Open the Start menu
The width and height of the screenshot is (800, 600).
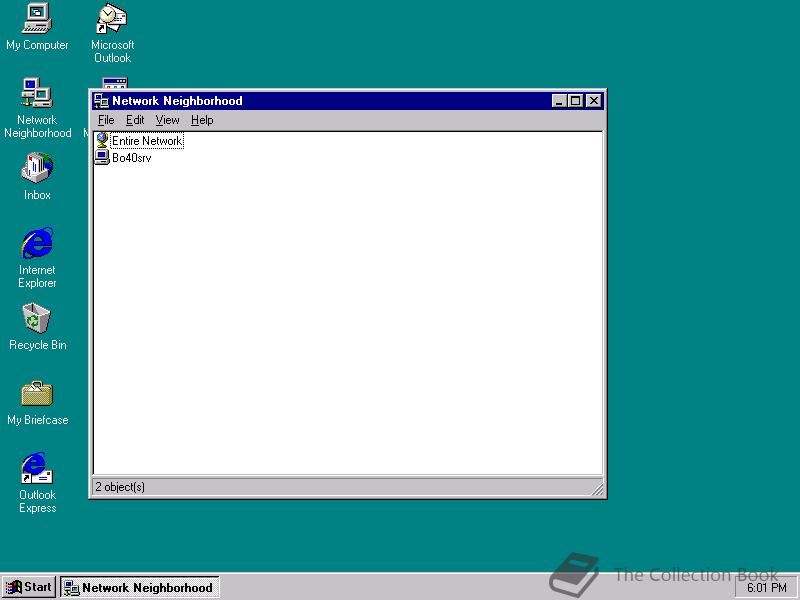29,587
